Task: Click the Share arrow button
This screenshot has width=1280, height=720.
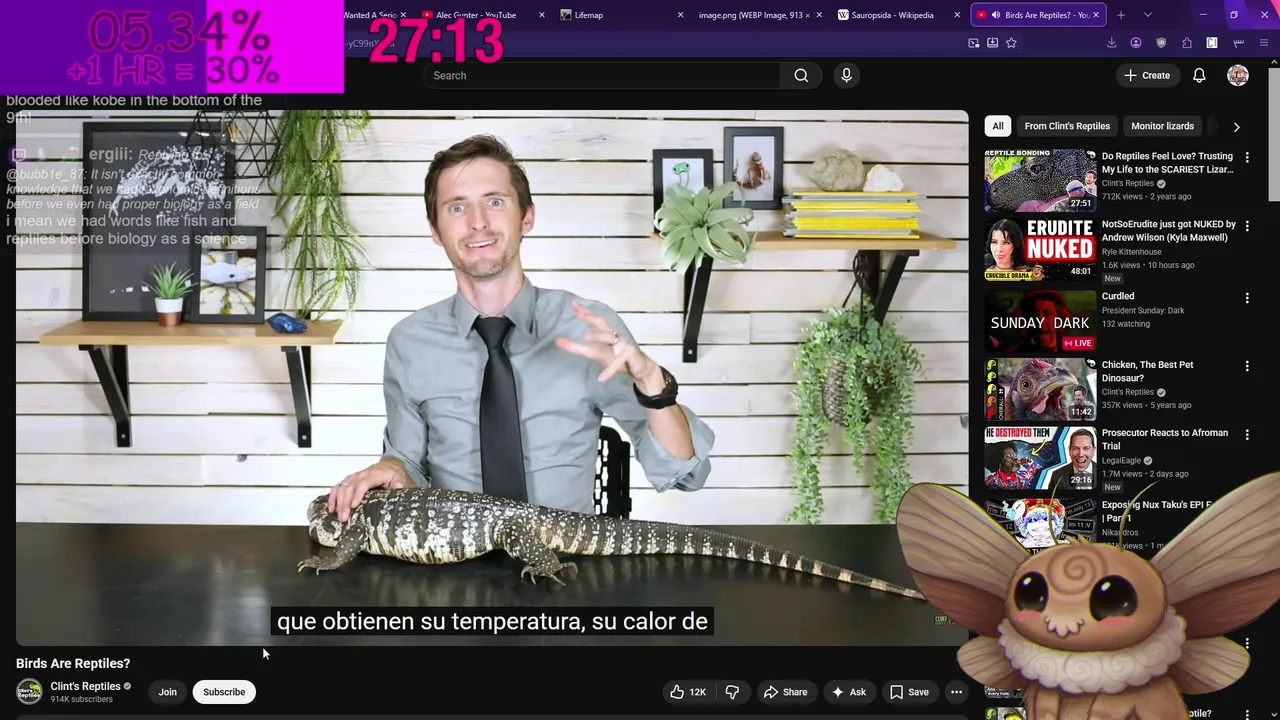Action: [x=785, y=692]
